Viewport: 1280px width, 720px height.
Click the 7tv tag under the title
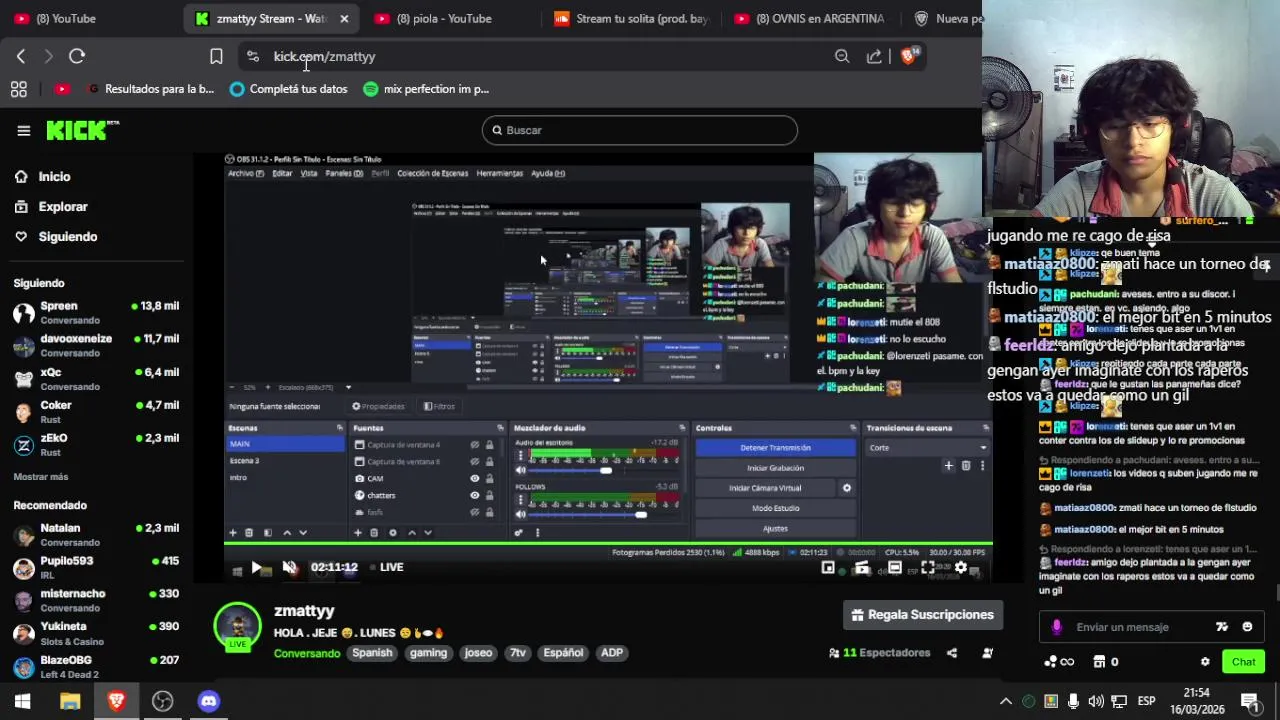coord(518,653)
